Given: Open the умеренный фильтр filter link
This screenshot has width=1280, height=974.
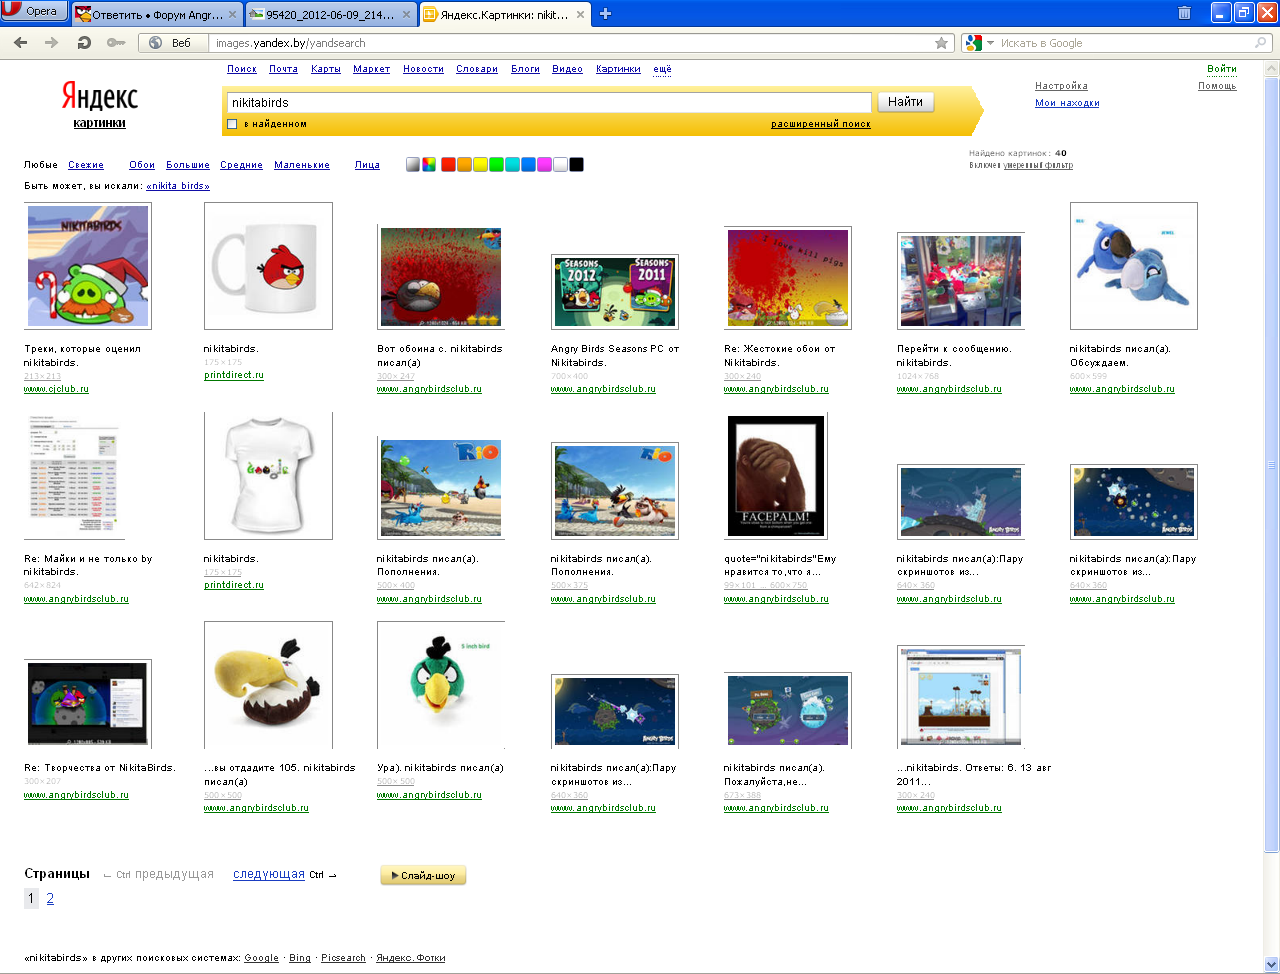Looking at the screenshot, I should 1038,166.
